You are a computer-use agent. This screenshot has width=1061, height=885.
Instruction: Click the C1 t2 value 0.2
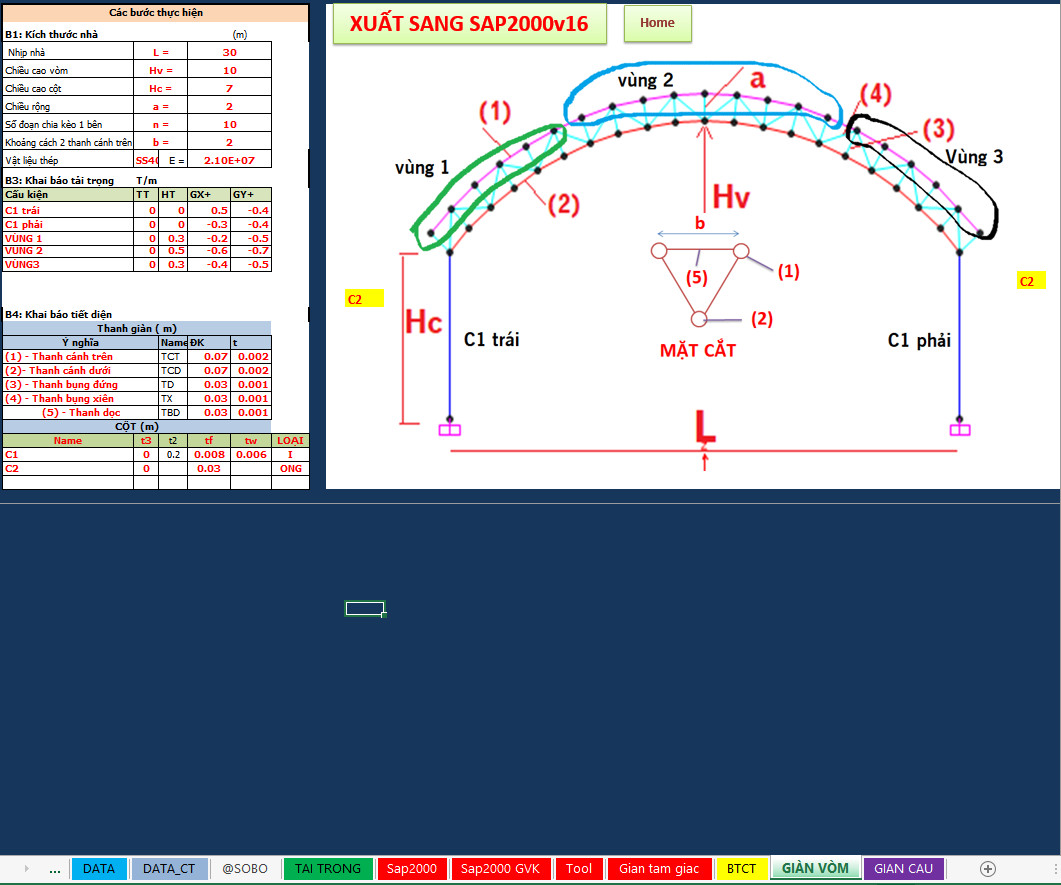[x=173, y=455]
